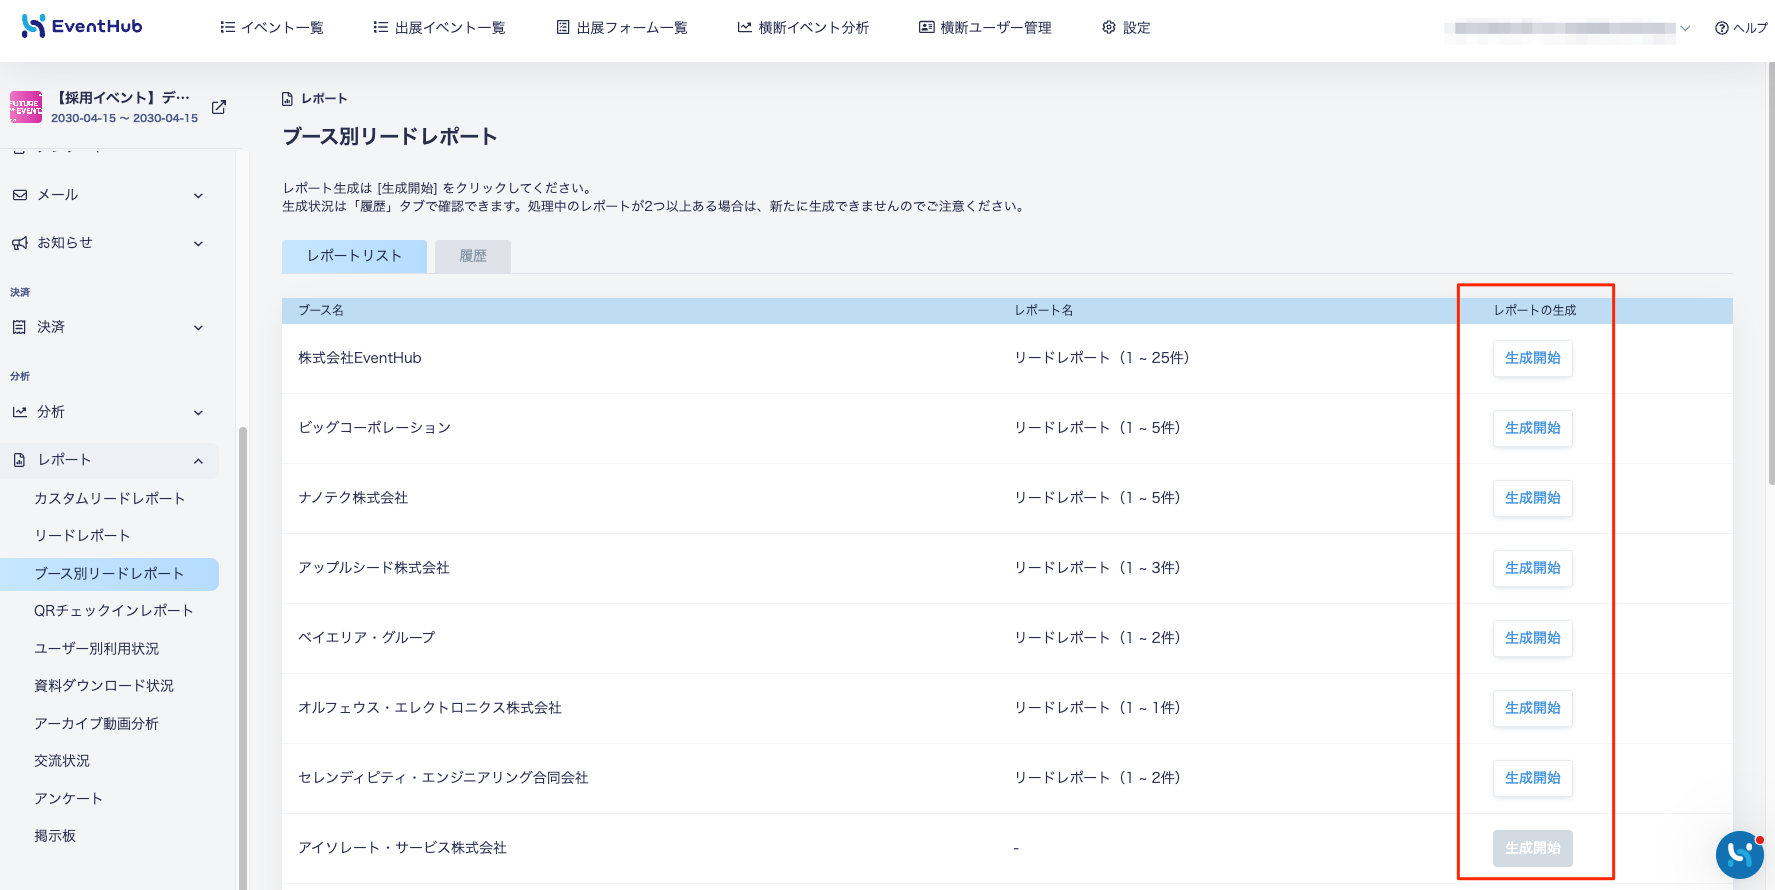Click the megaphone お知らせ icon
This screenshot has width=1775, height=890.
pos(20,243)
